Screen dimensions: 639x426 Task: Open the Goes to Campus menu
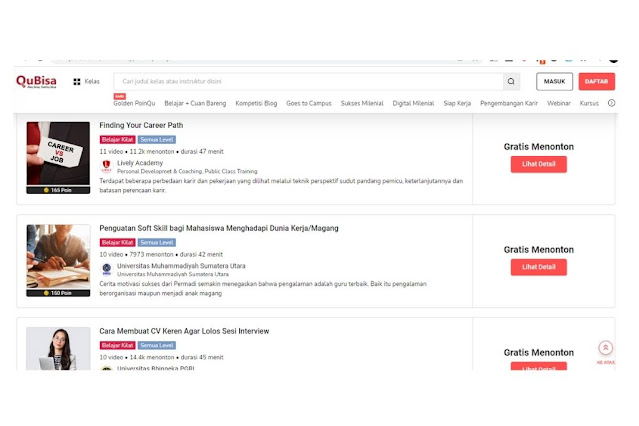pos(309,104)
